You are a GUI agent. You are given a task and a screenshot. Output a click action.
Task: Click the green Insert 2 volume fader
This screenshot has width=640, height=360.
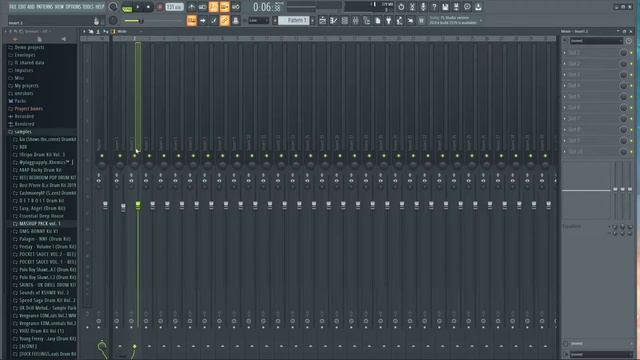click(x=138, y=205)
